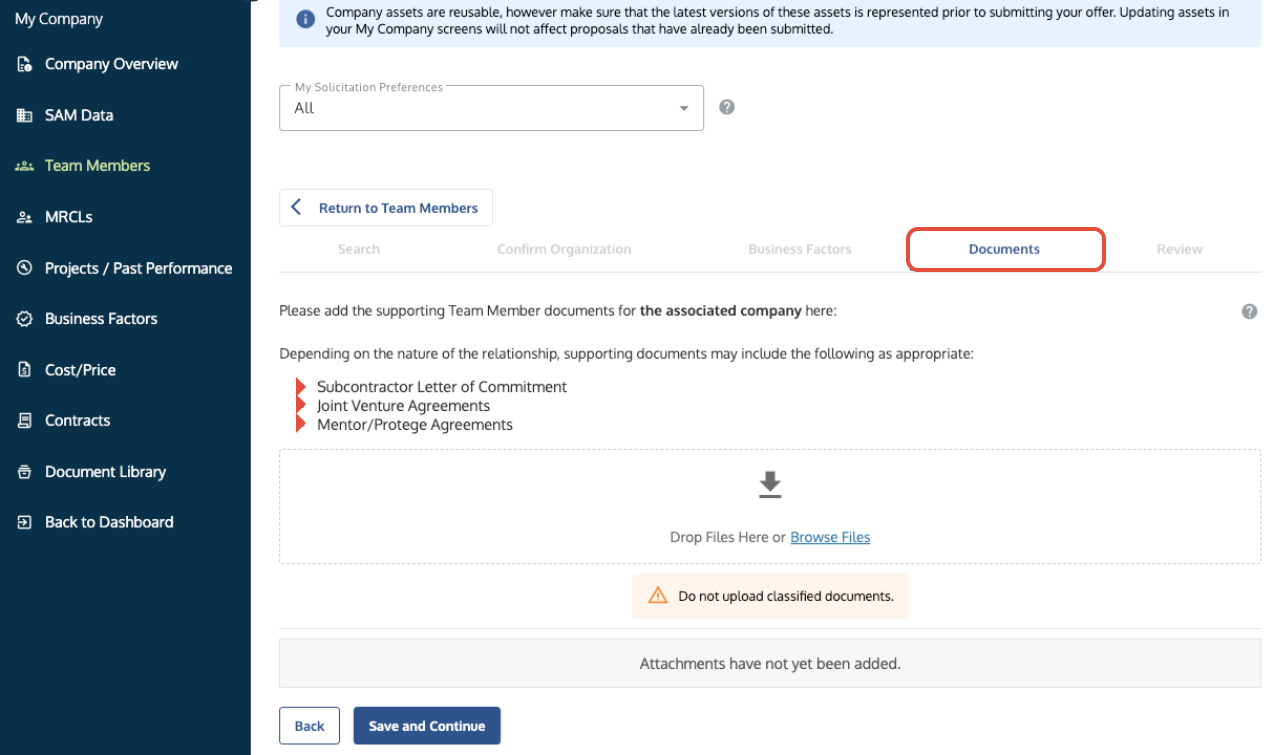
Task: Click 'Attachments have not yet been added.' message
Action: pyautogui.click(x=770, y=663)
